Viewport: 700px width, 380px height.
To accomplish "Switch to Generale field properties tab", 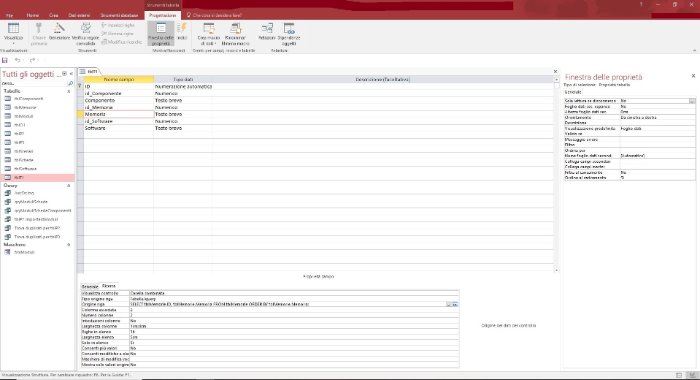I will 90,286.
